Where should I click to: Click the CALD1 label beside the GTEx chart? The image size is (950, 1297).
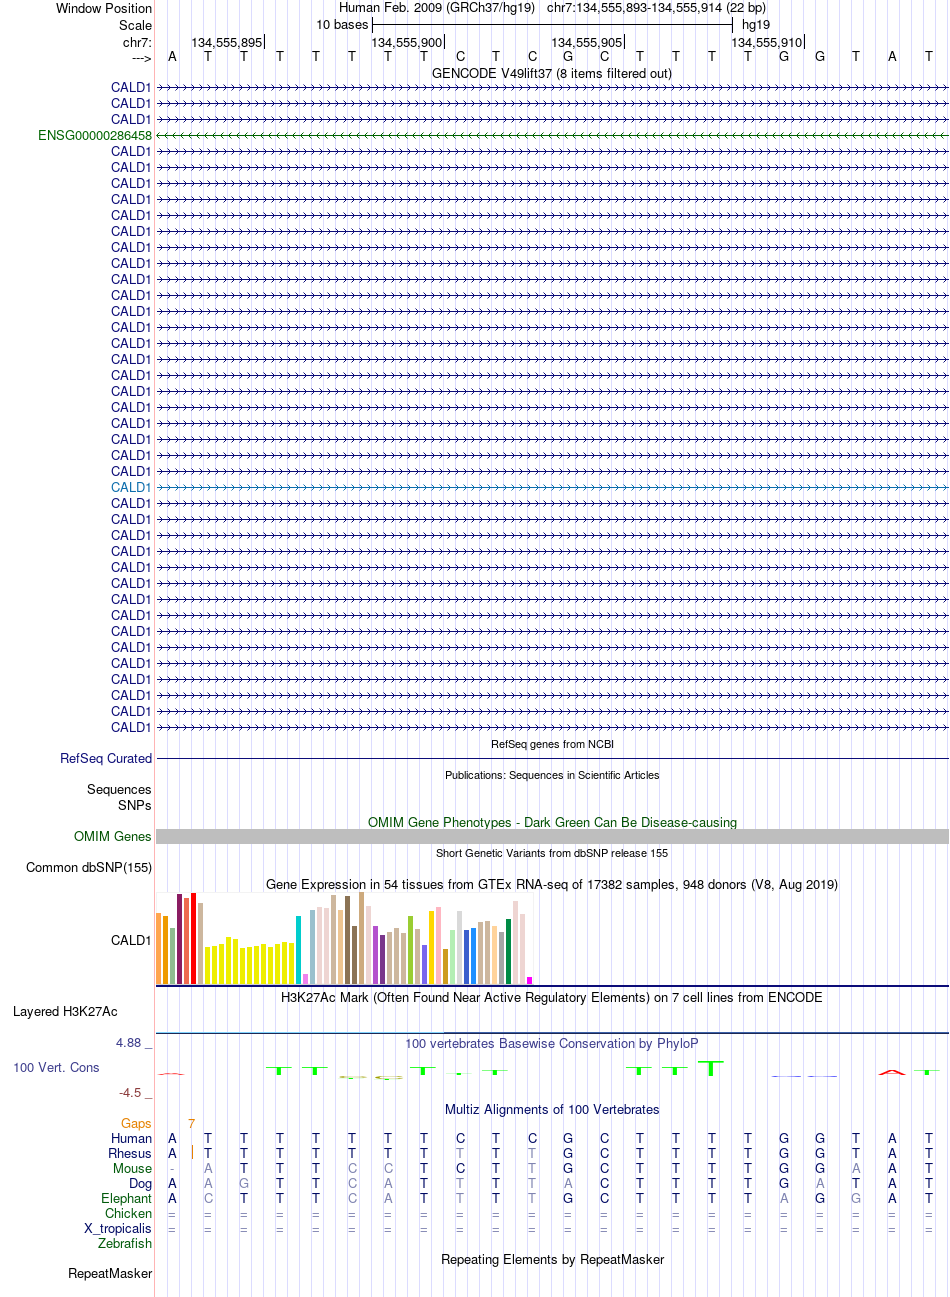pyautogui.click(x=131, y=940)
